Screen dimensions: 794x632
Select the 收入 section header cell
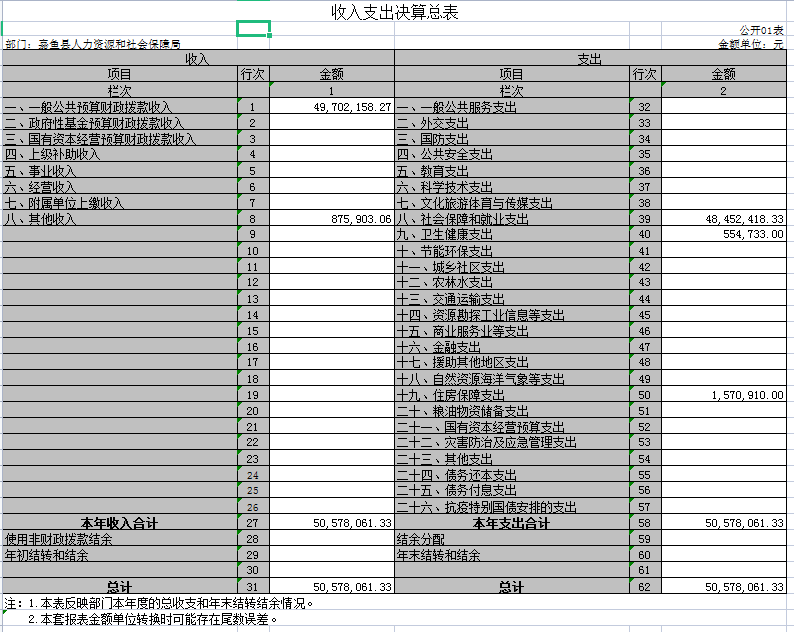198,58
